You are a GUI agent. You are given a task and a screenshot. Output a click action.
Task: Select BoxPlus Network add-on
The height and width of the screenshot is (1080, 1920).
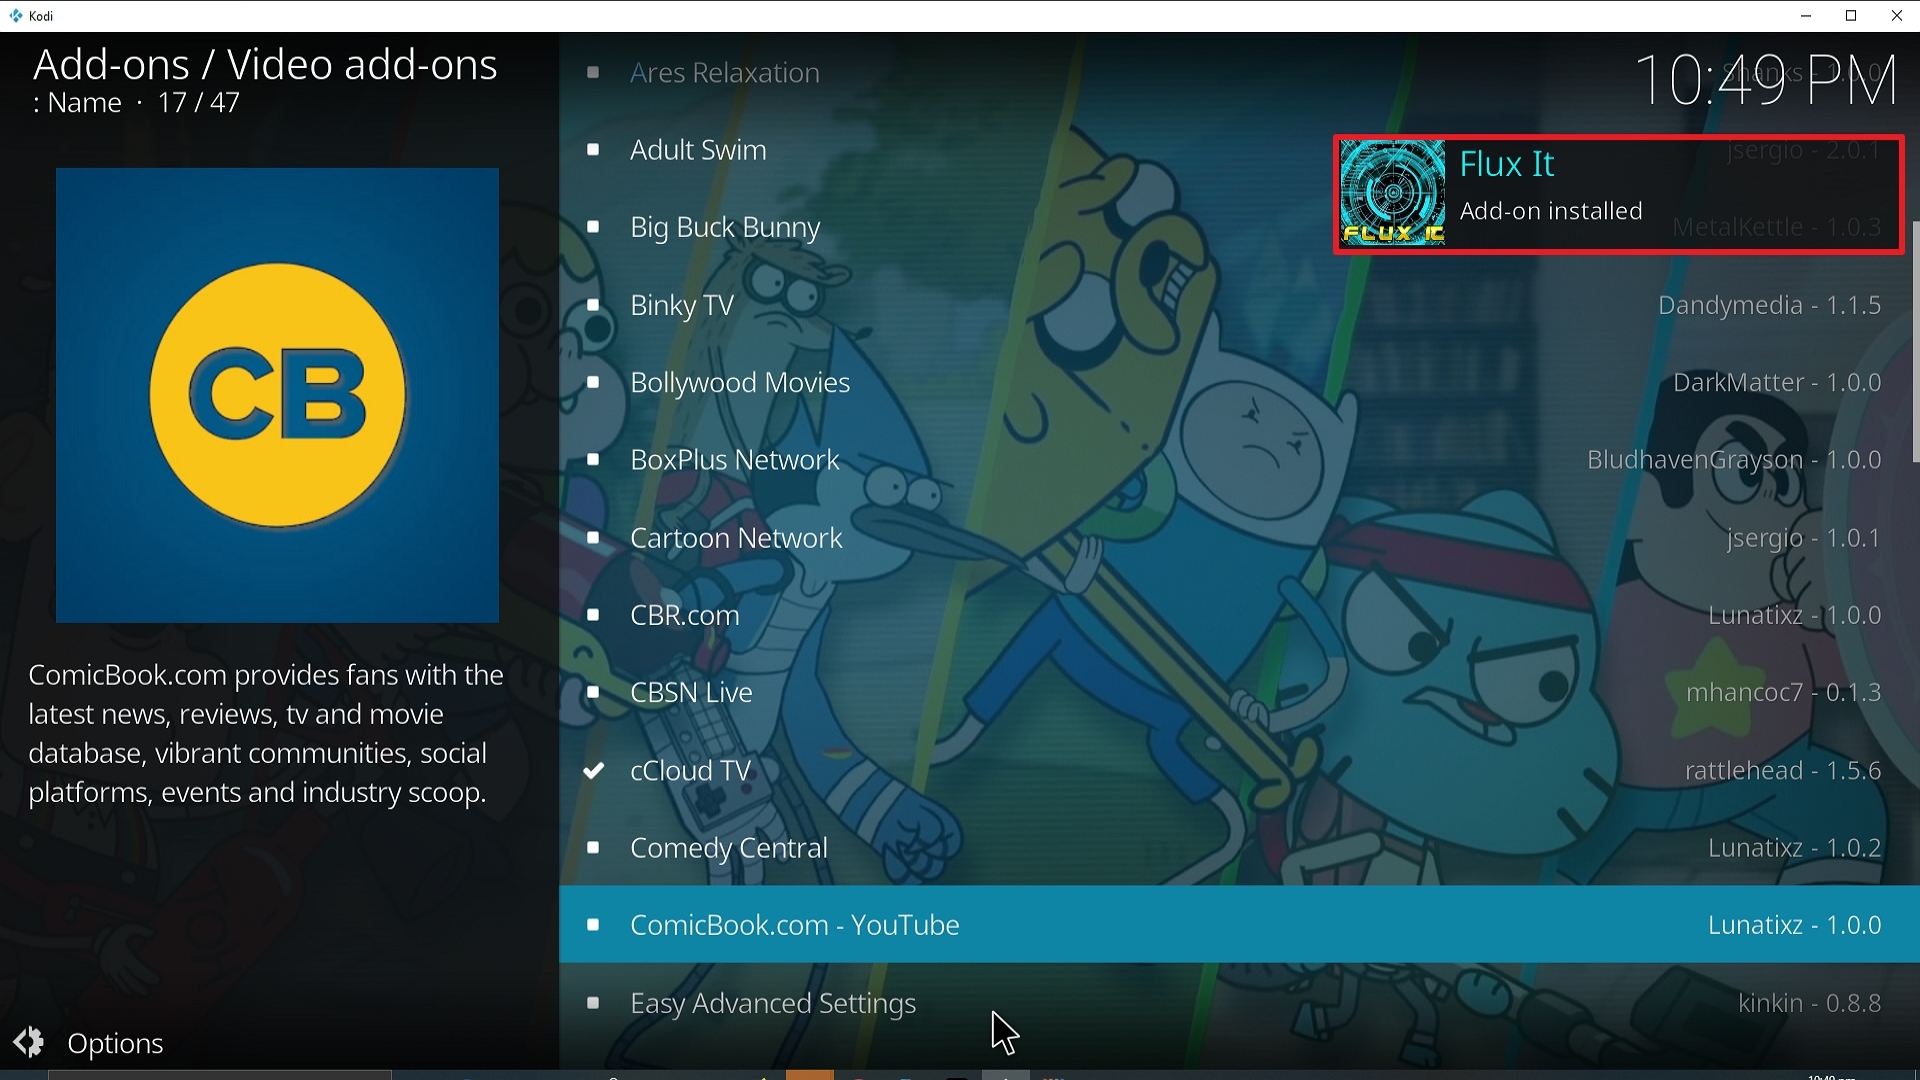pos(1239,460)
